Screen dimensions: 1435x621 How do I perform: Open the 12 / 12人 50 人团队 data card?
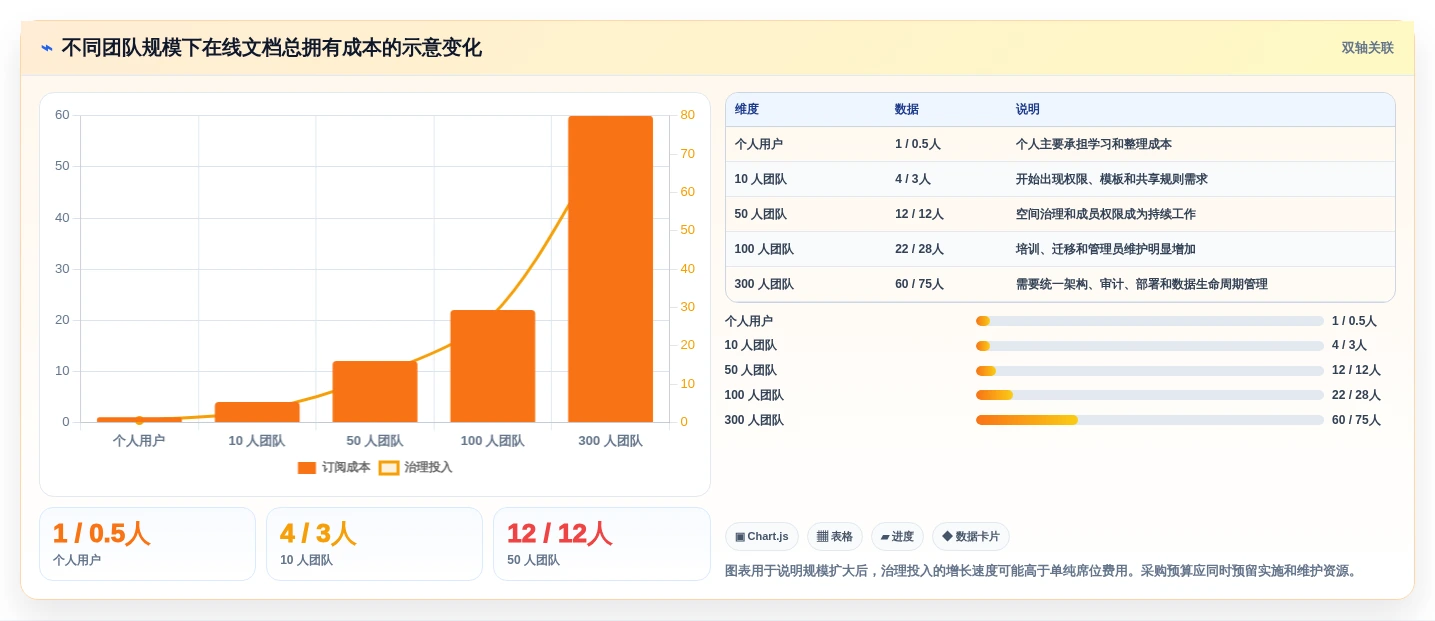point(601,544)
